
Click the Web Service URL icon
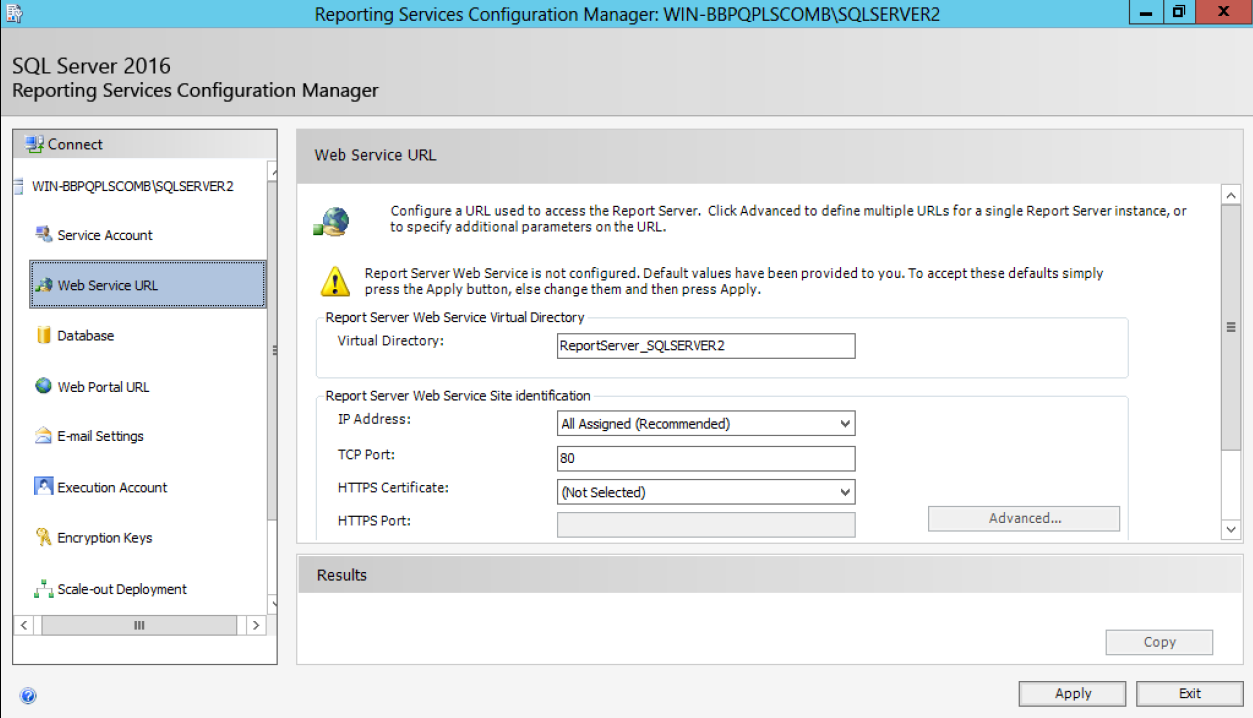click(x=44, y=285)
